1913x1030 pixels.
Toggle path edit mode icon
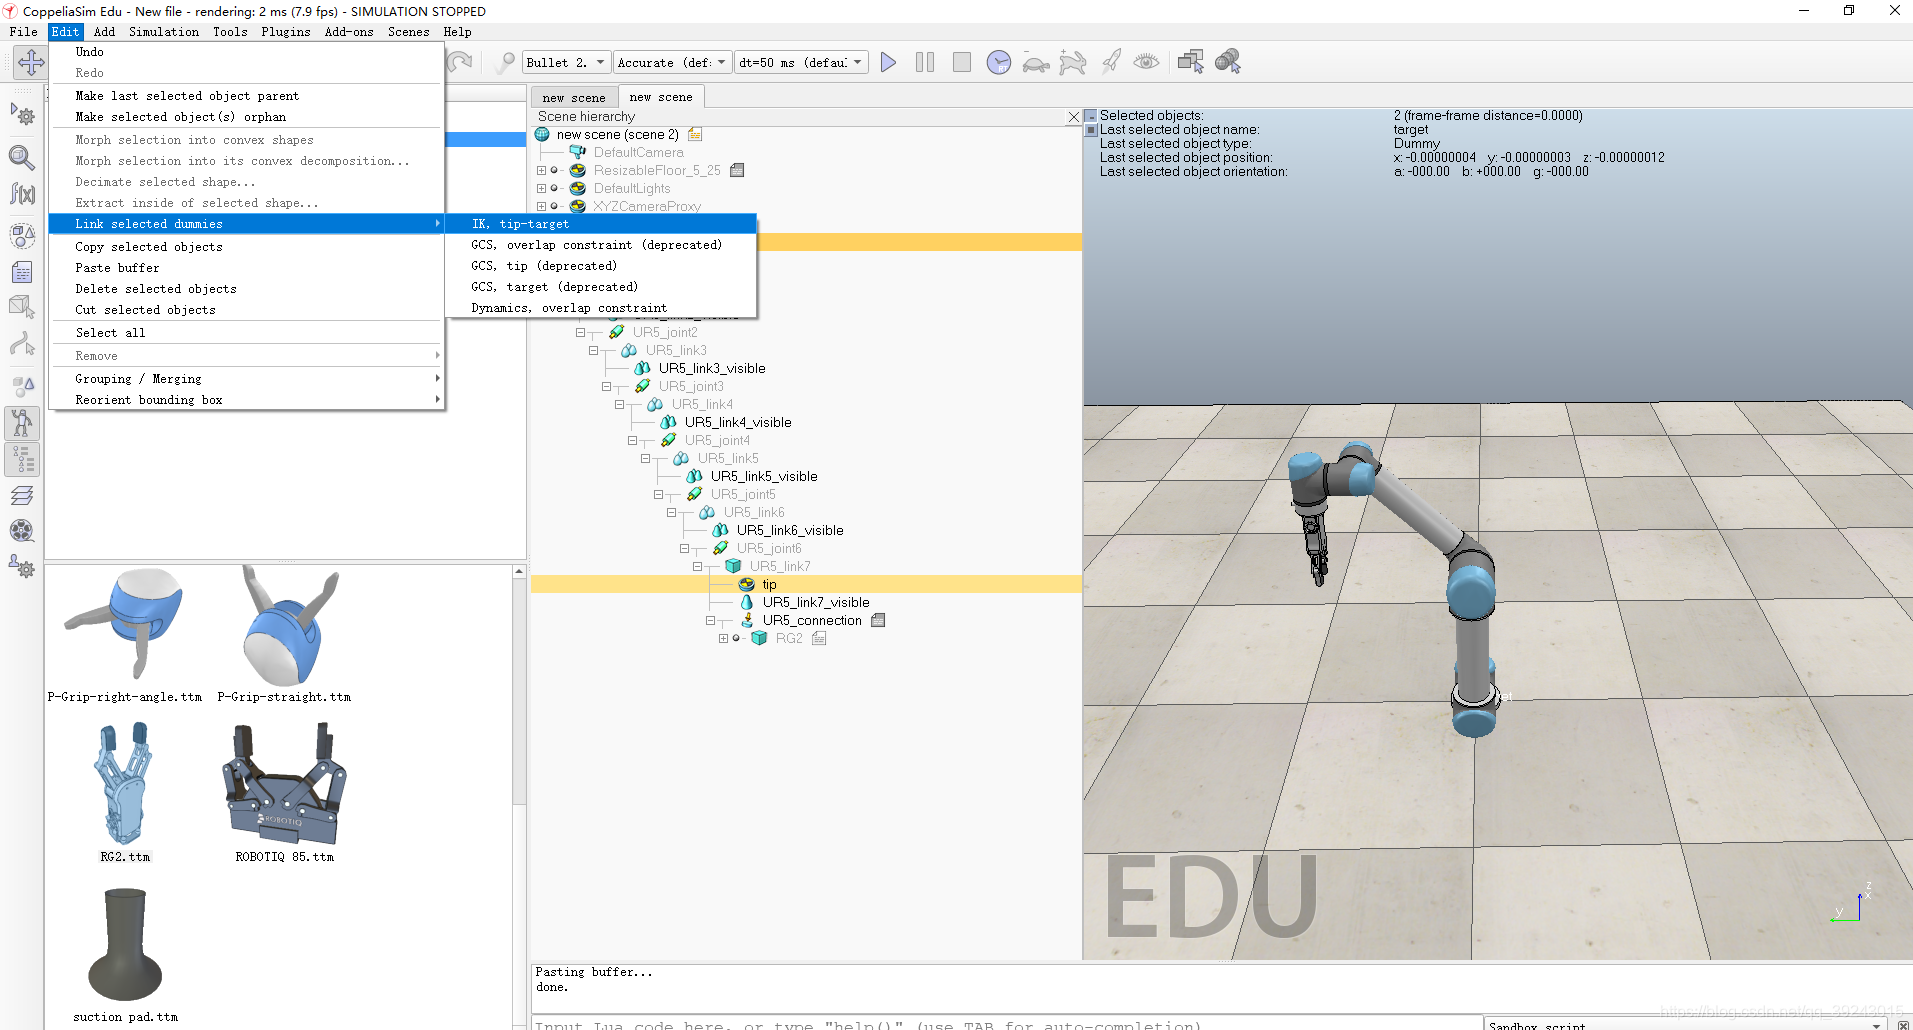(x=22, y=344)
